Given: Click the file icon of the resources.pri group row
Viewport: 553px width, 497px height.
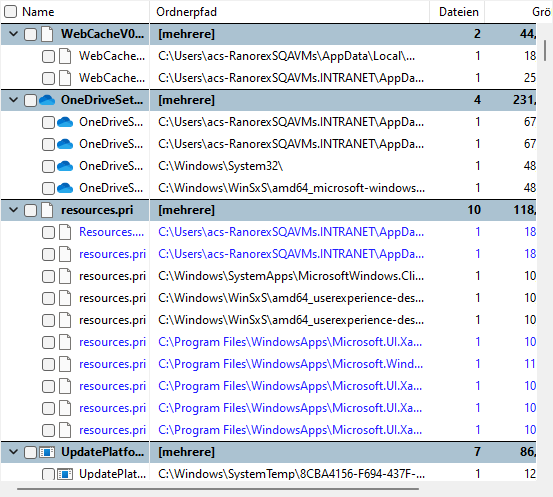Looking at the screenshot, I should coord(47,210).
